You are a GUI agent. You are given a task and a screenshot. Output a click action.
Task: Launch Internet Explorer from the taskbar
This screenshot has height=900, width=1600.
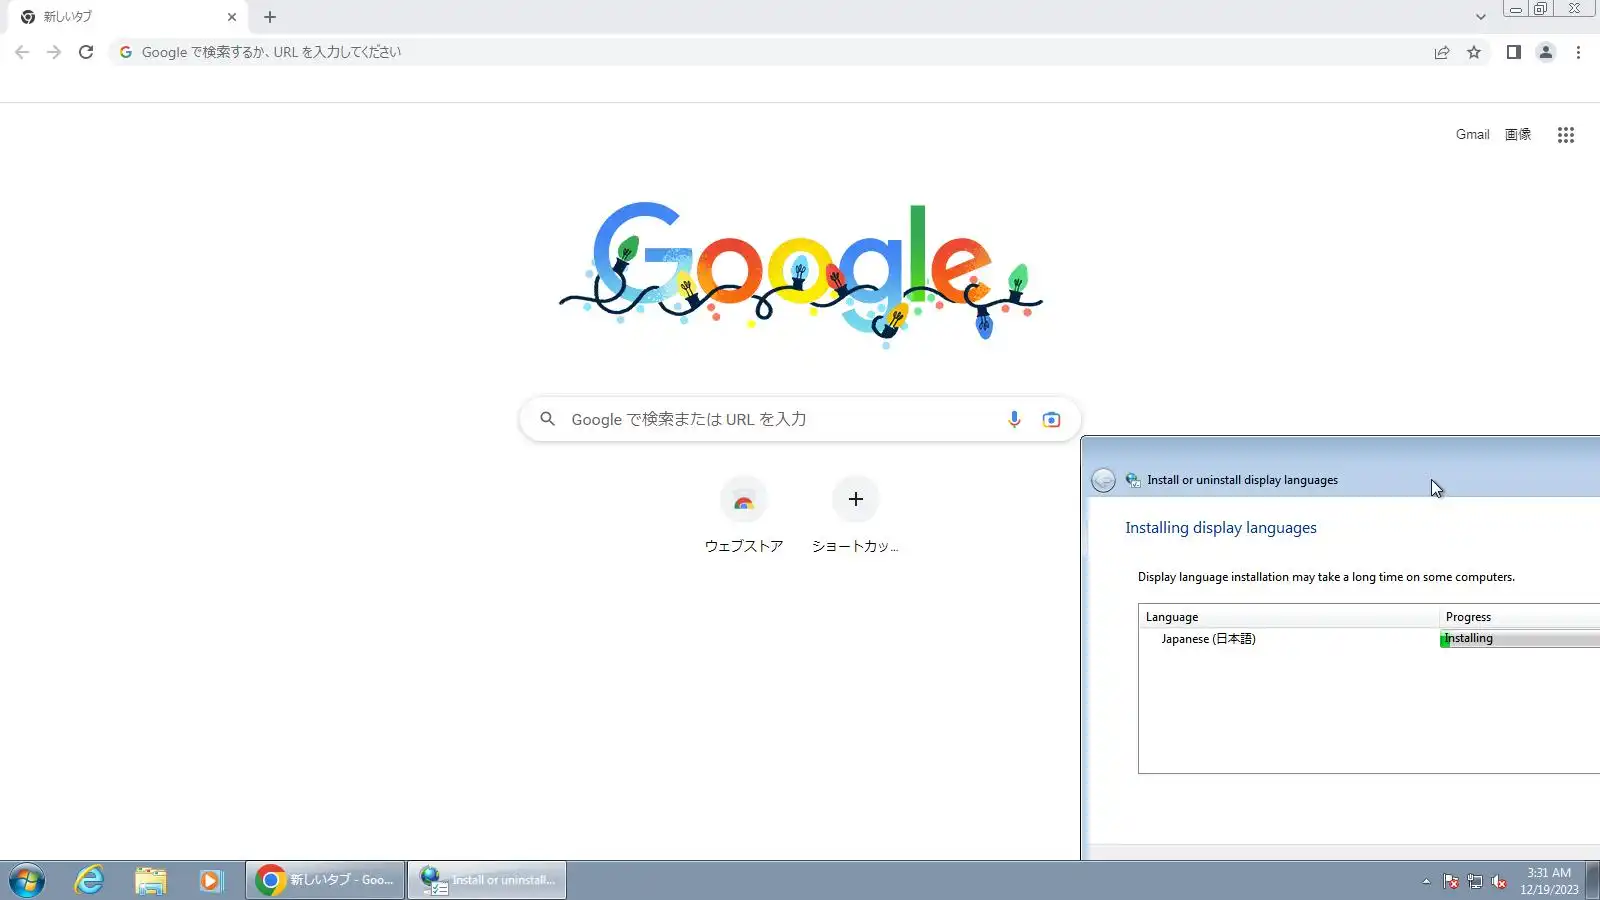point(90,881)
